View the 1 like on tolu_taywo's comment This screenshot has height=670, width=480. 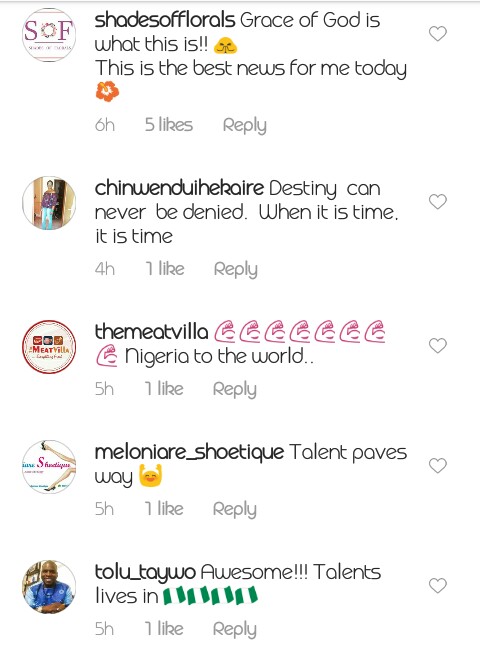tap(164, 629)
